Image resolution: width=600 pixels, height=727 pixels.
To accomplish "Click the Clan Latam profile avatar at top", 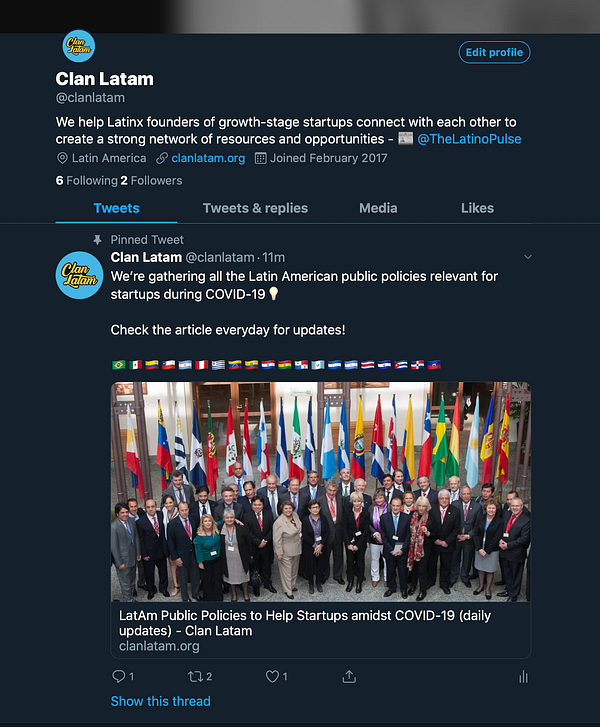I will [x=79, y=46].
